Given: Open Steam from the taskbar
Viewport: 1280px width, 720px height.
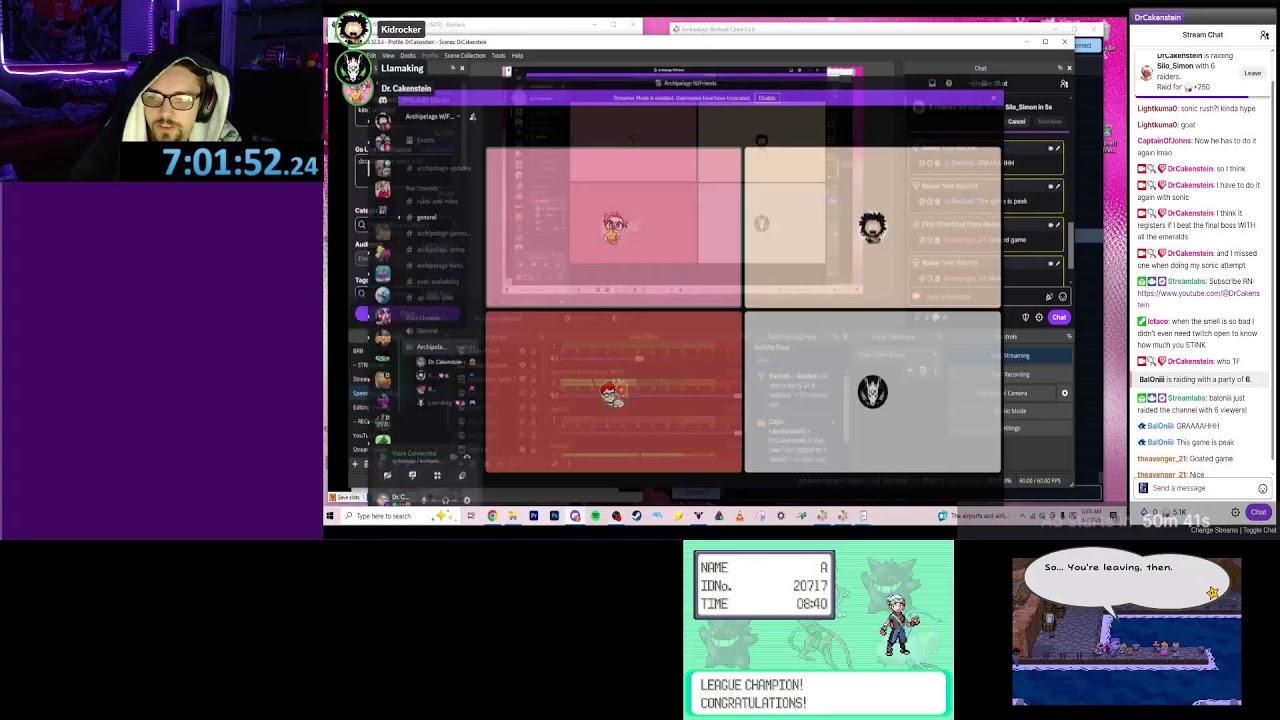Looking at the screenshot, I should [x=636, y=516].
